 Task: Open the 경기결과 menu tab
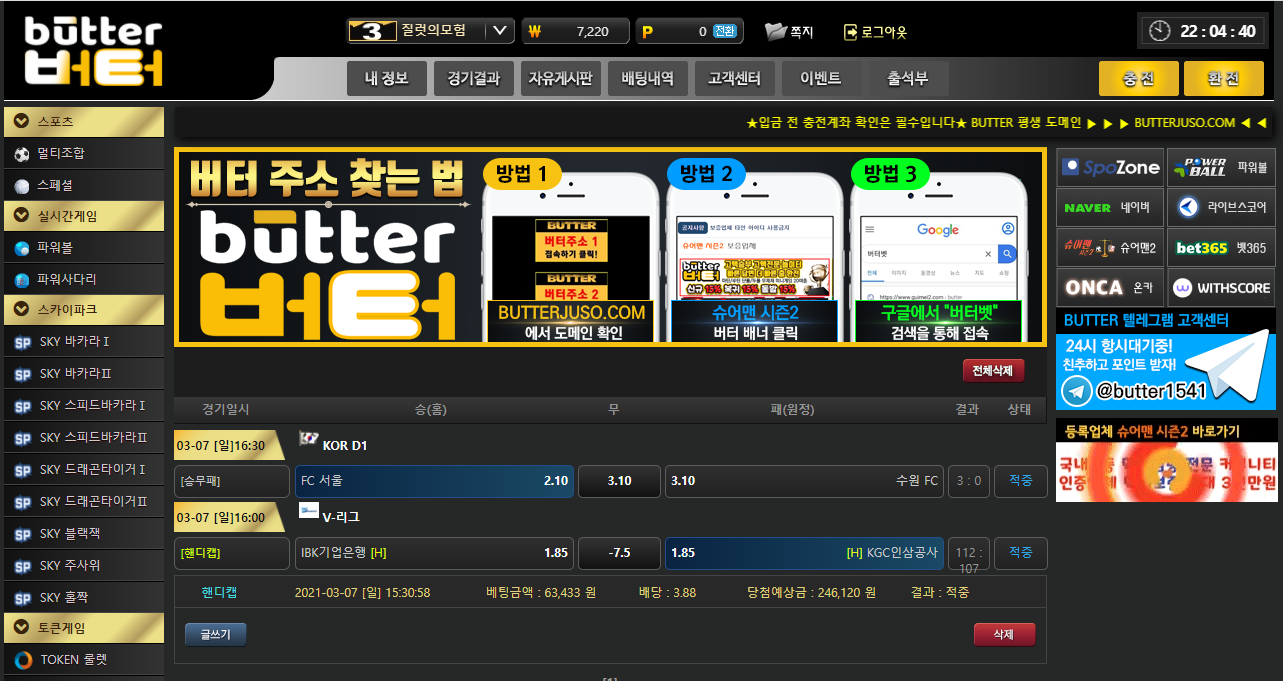(474, 79)
